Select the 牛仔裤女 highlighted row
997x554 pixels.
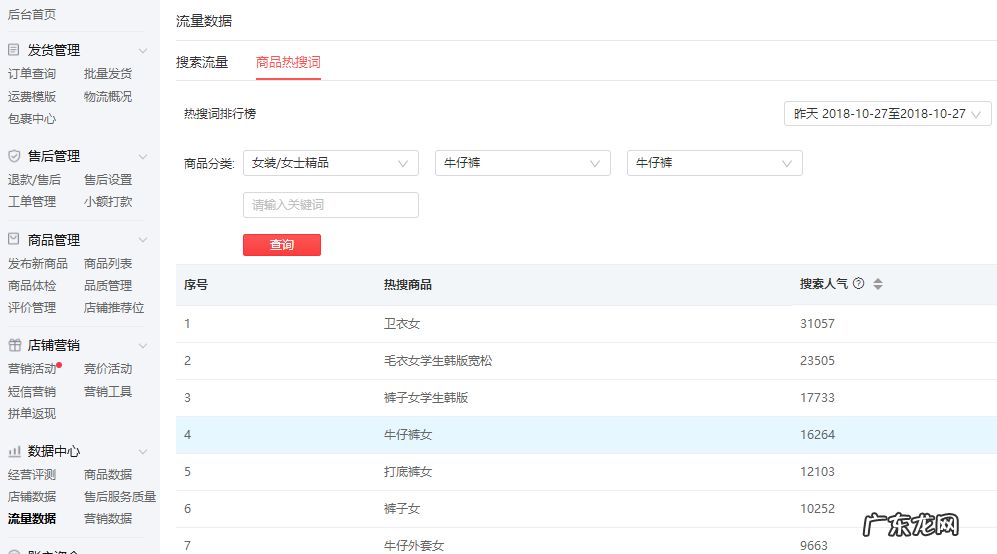click(x=586, y=435)
